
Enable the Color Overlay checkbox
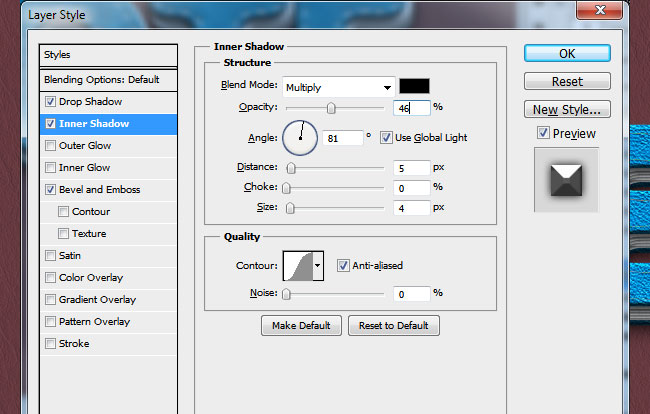tap(51, 277)
